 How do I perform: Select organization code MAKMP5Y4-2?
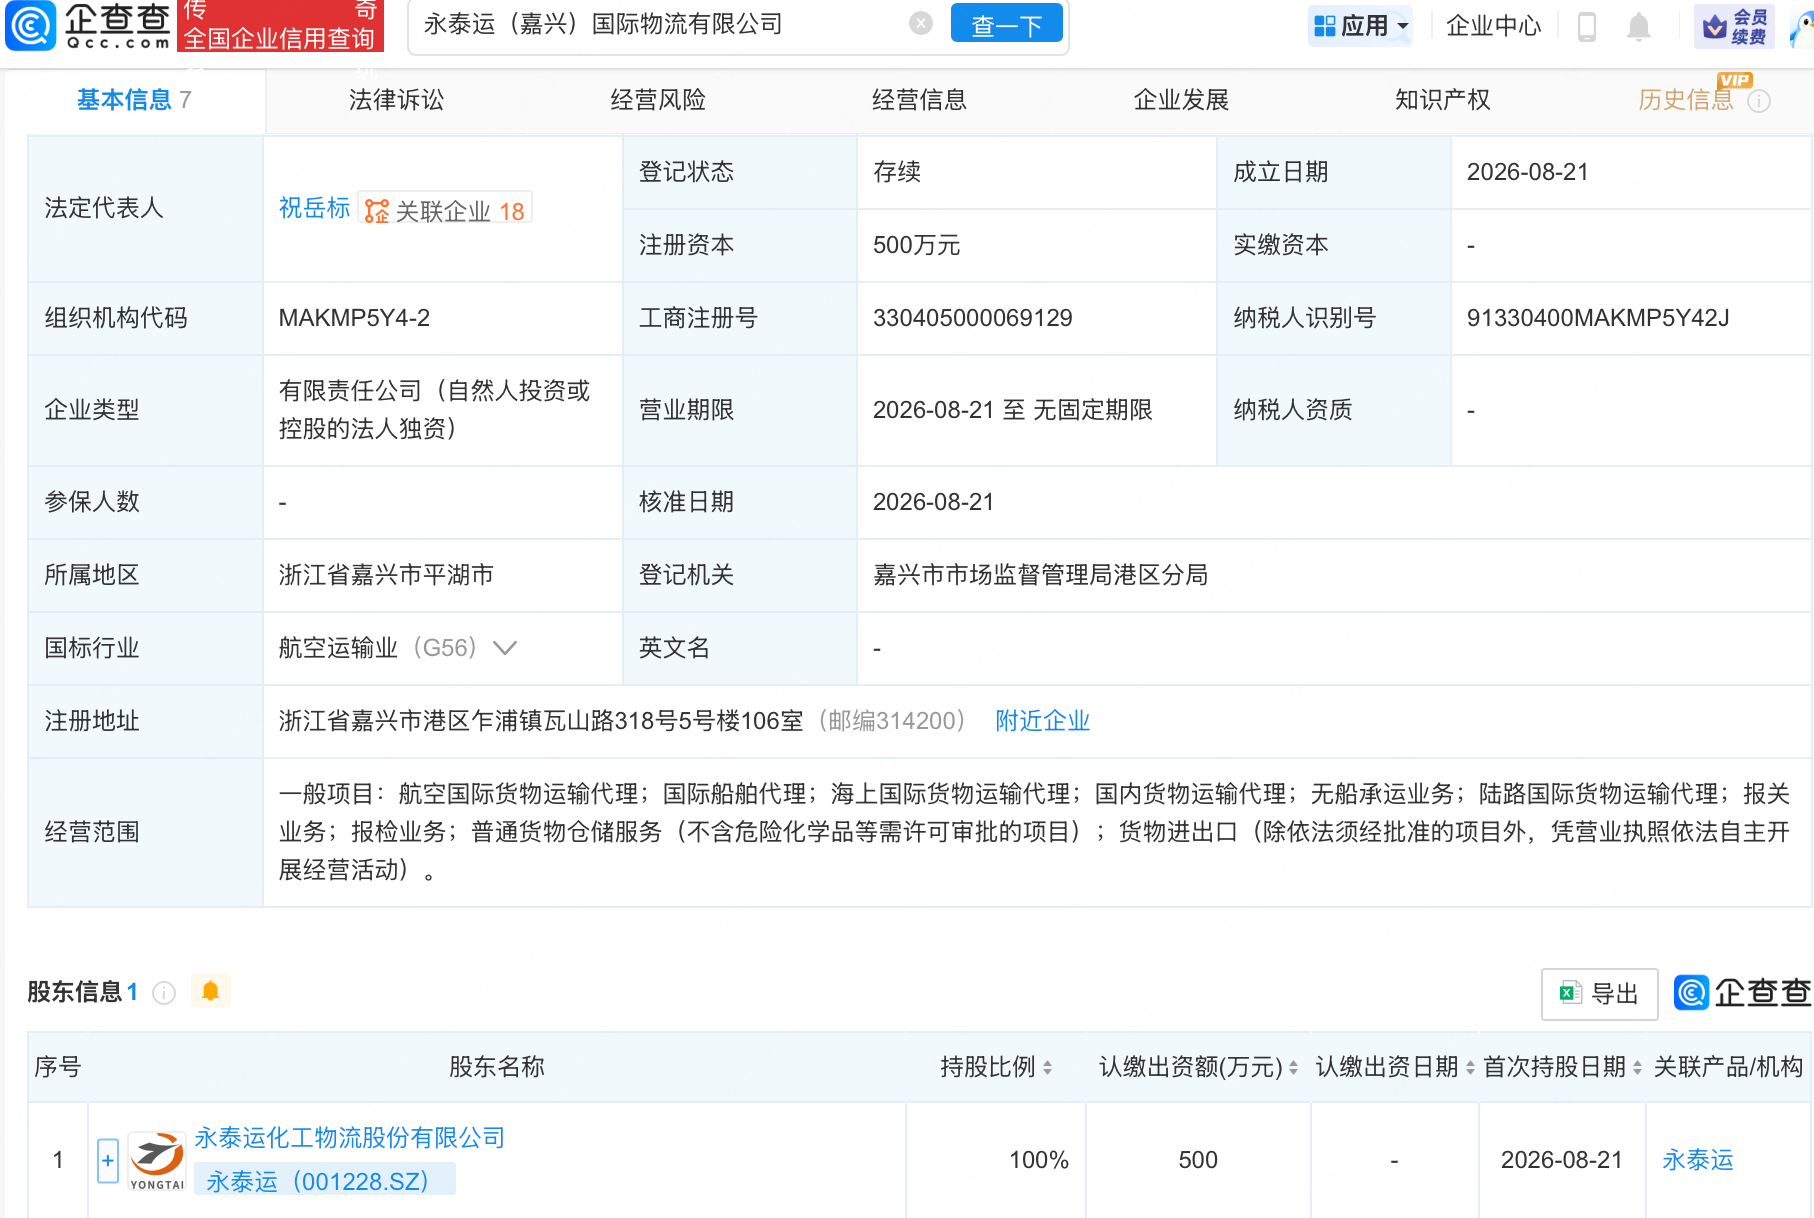tap(354, 318)
